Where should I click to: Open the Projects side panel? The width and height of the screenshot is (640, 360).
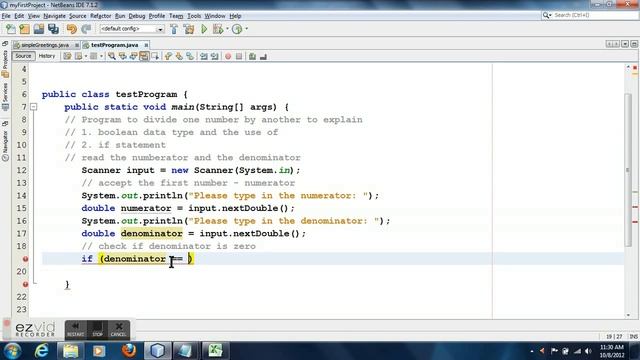coord(5,64)
